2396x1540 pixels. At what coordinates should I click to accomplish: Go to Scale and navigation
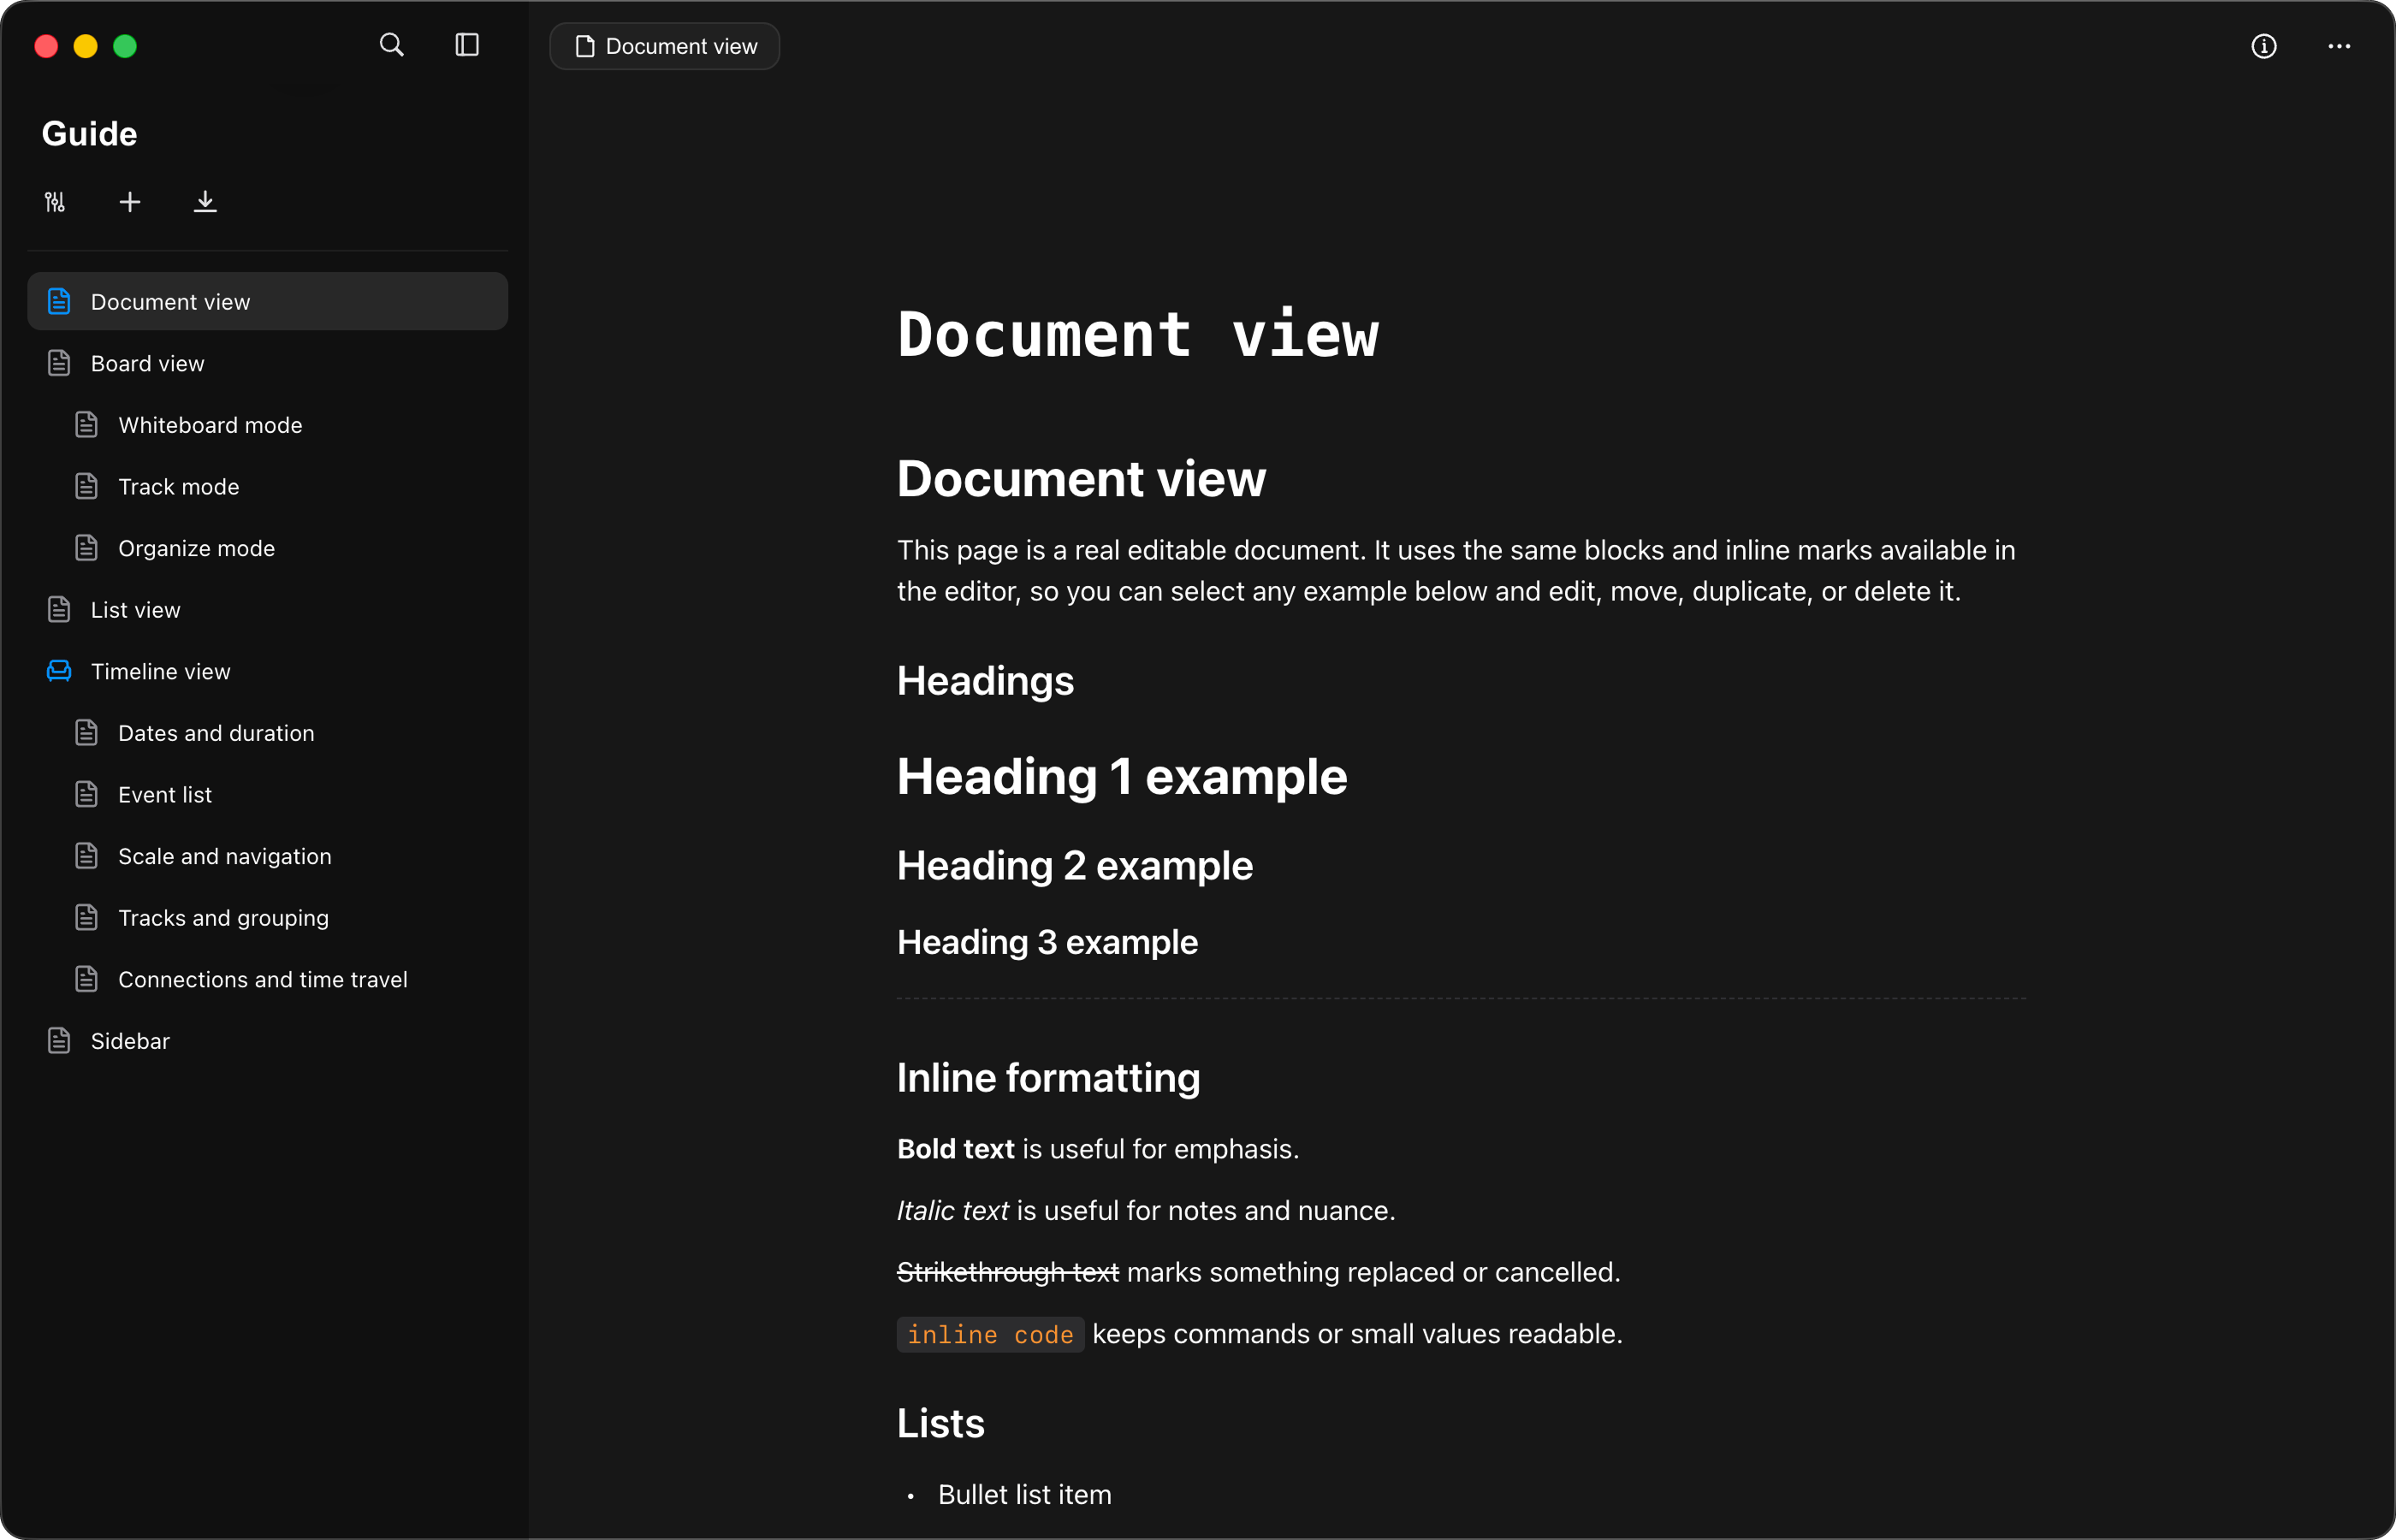(x=268, y=856)
